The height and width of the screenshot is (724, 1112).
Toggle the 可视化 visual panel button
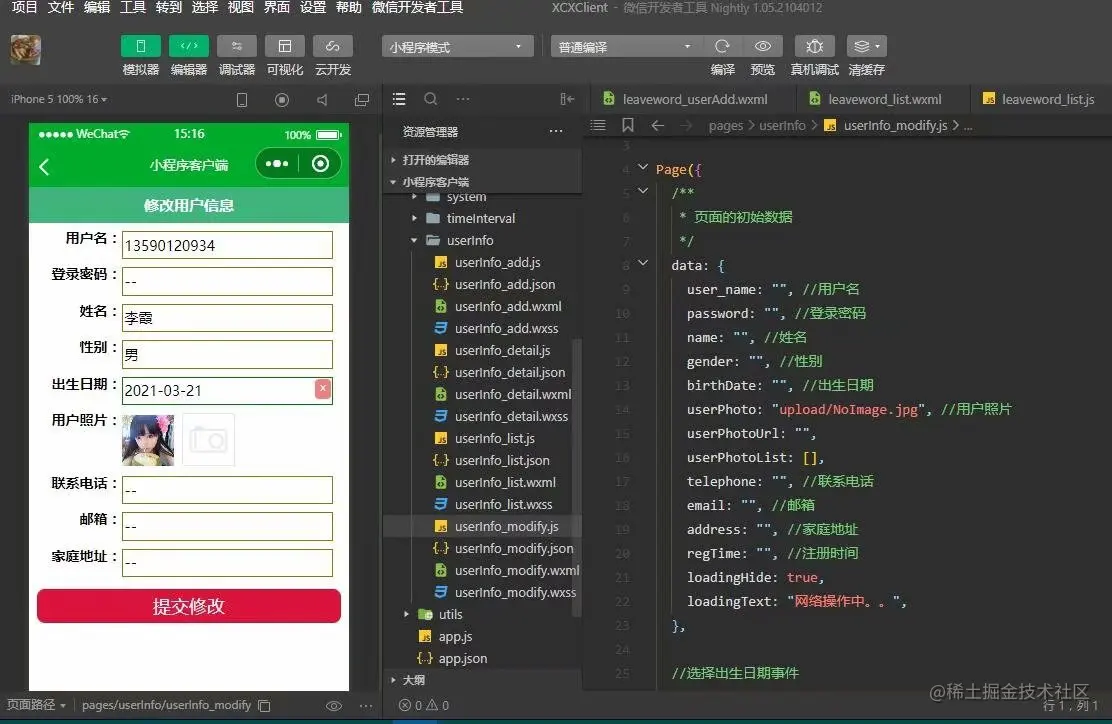tap(284, 46)
